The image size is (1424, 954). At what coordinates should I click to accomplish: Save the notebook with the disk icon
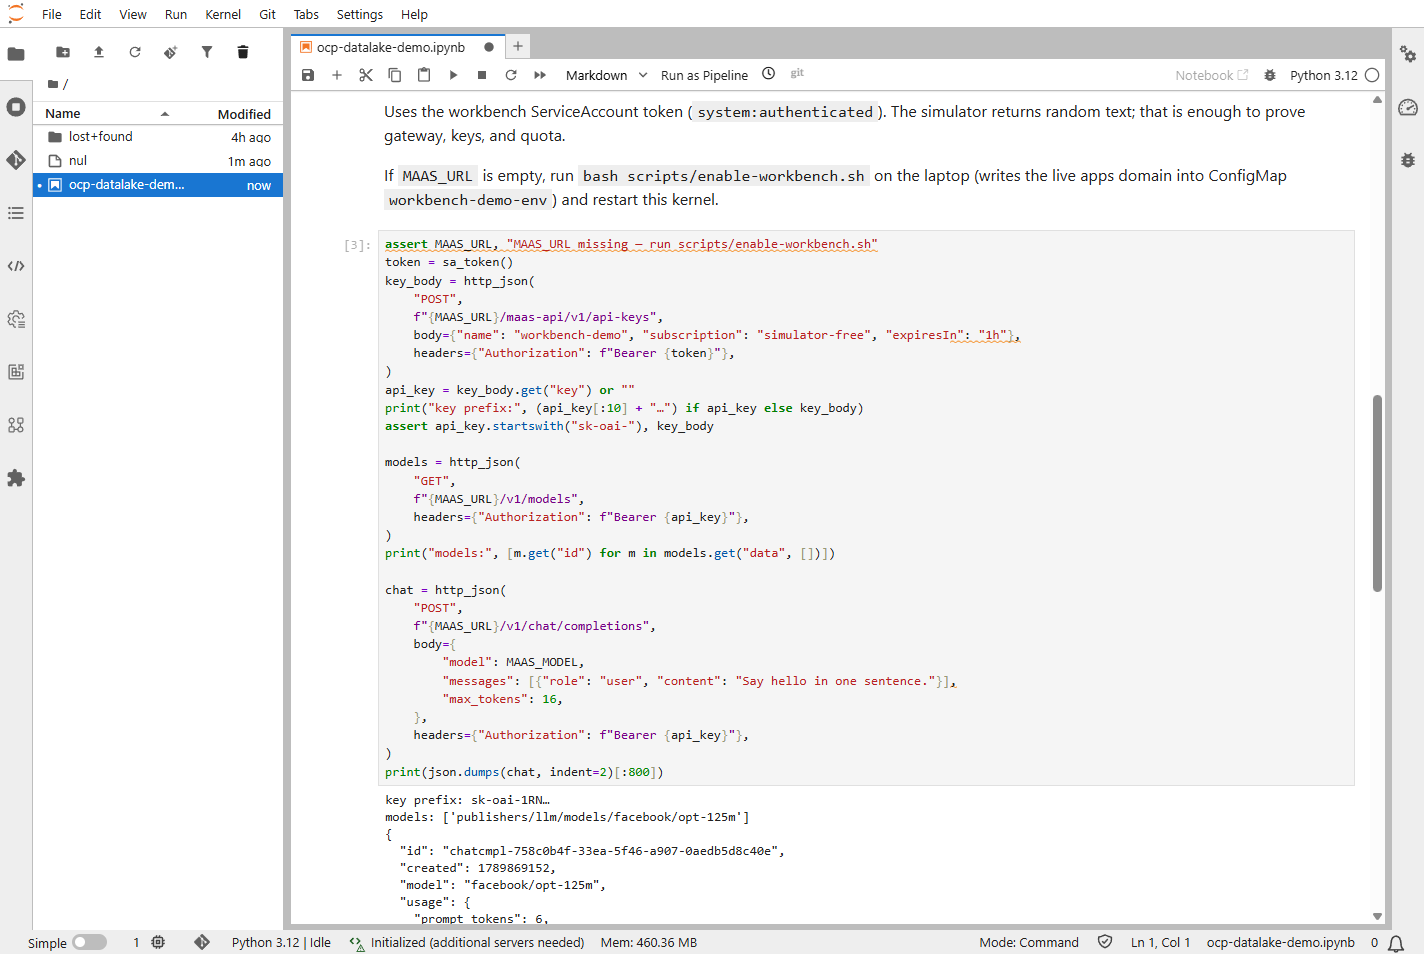point(308,75)
